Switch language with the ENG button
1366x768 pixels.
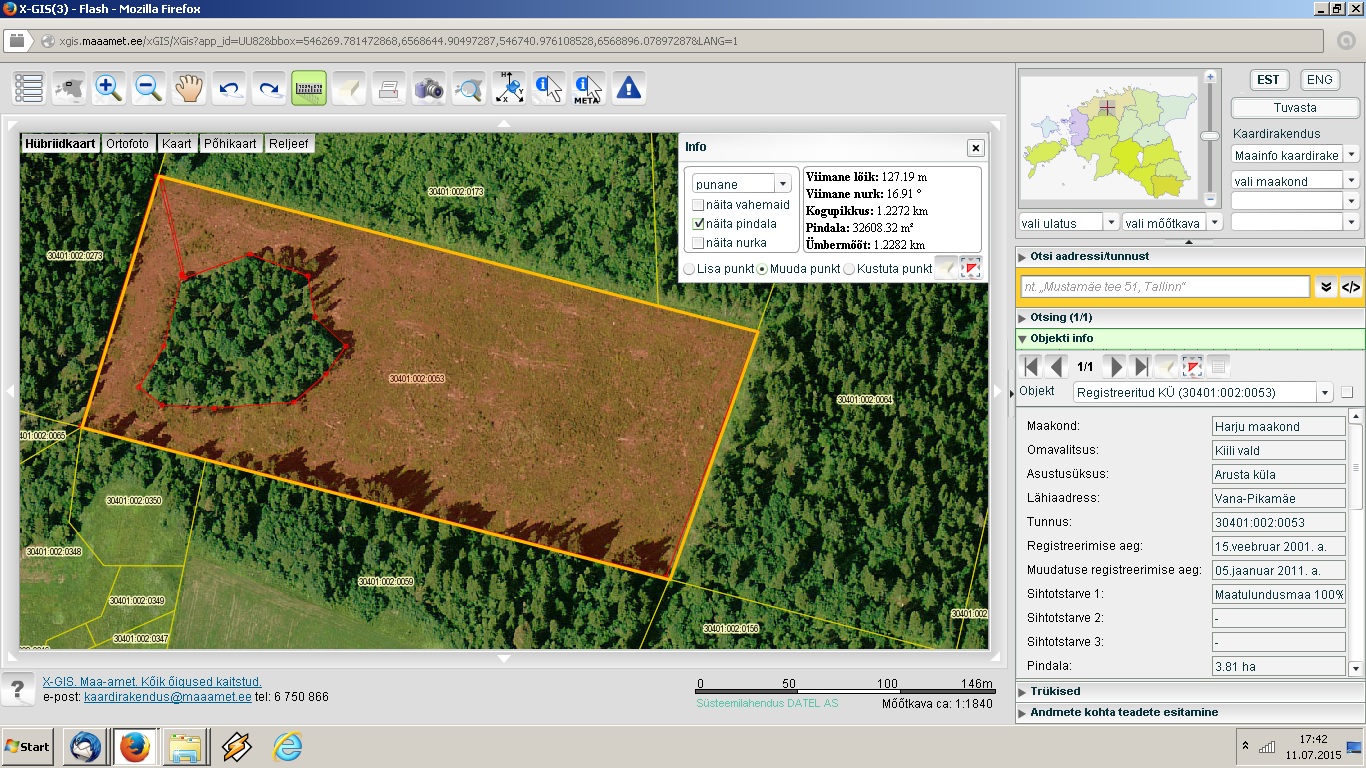pyautogui.click(x=1320, y=80)
